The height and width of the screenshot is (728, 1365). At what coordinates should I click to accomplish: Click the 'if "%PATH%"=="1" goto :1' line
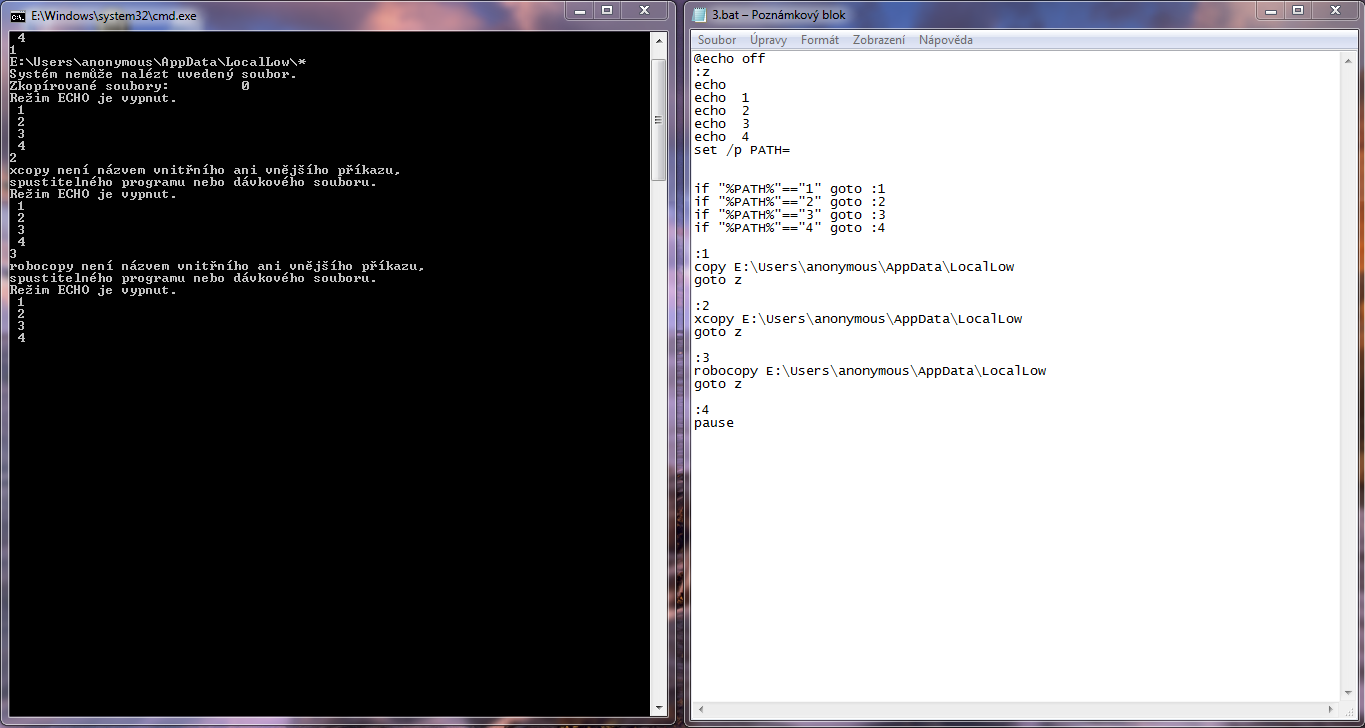(790, 189)
